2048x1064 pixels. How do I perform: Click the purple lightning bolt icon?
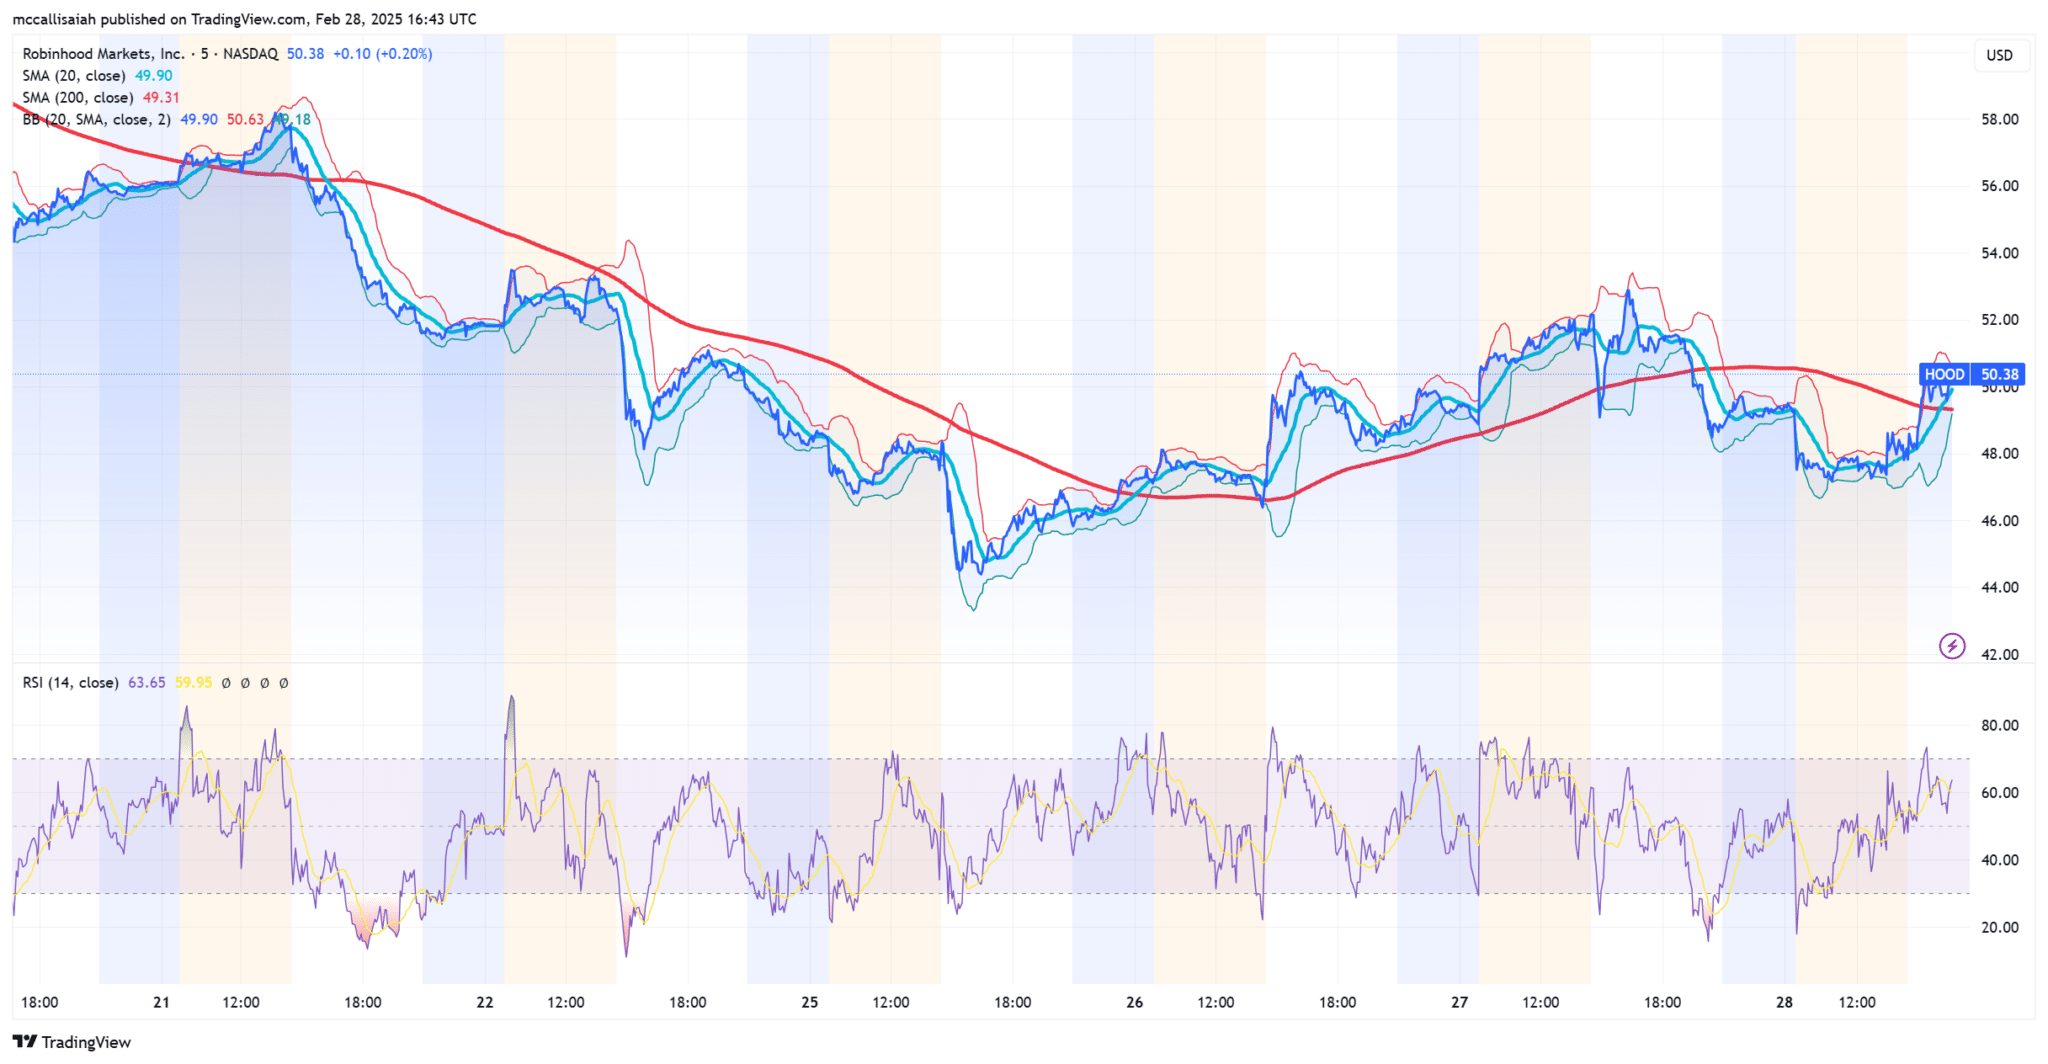pyautogui.click(x=1951, y=646)
